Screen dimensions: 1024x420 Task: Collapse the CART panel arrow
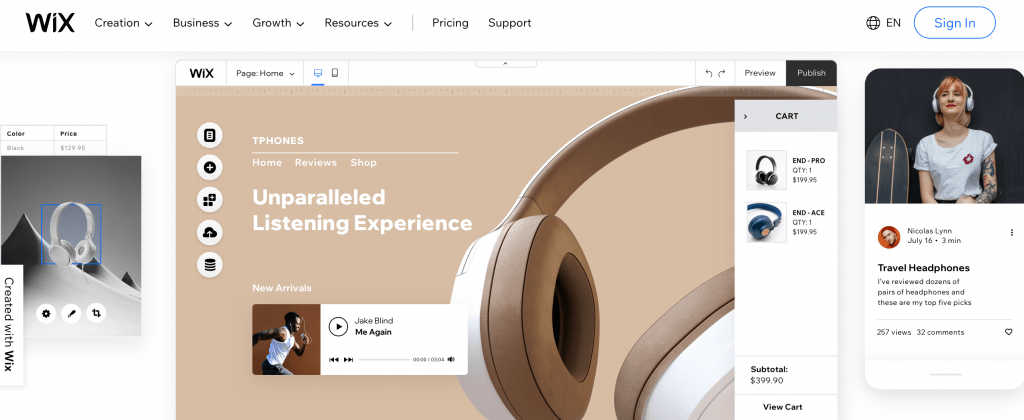[745, 116]
